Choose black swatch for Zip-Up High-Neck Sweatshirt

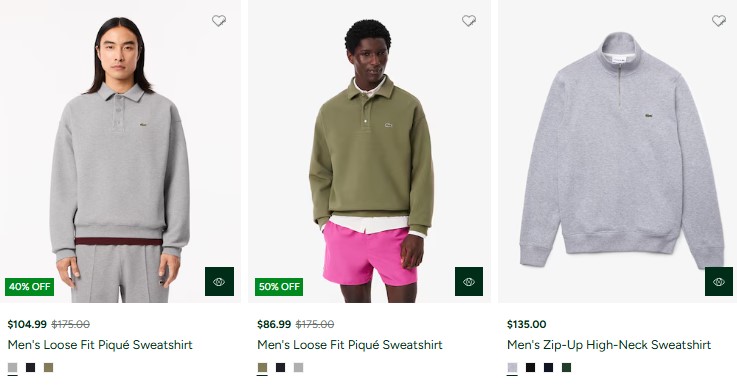click(x=531, y=368)
